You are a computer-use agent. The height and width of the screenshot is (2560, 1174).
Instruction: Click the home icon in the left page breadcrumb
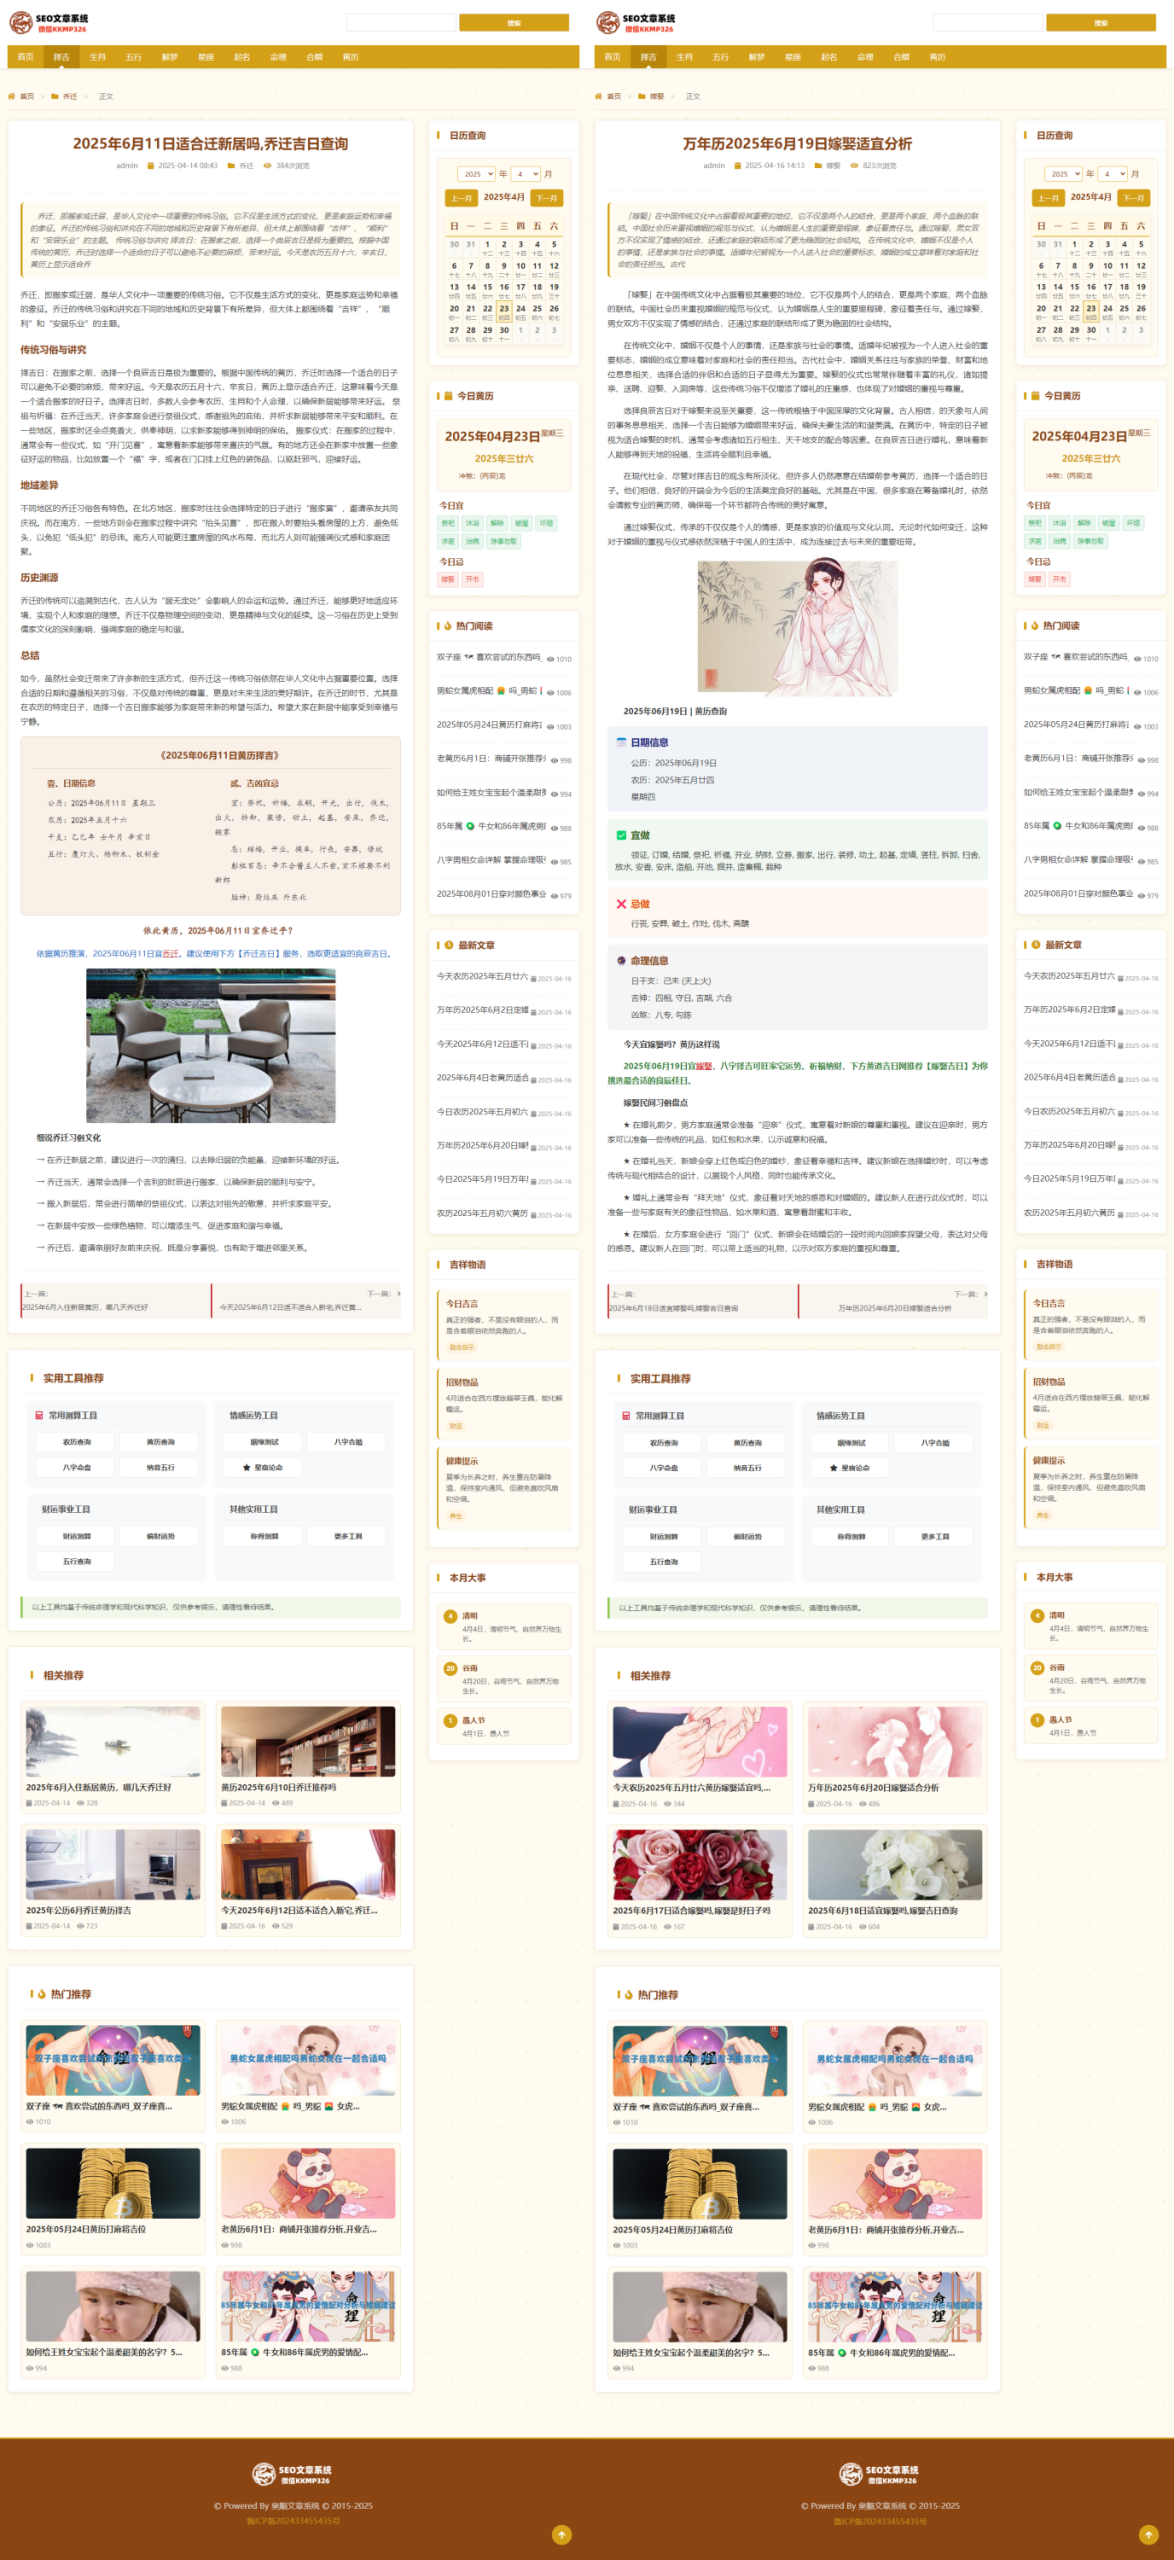12,97
